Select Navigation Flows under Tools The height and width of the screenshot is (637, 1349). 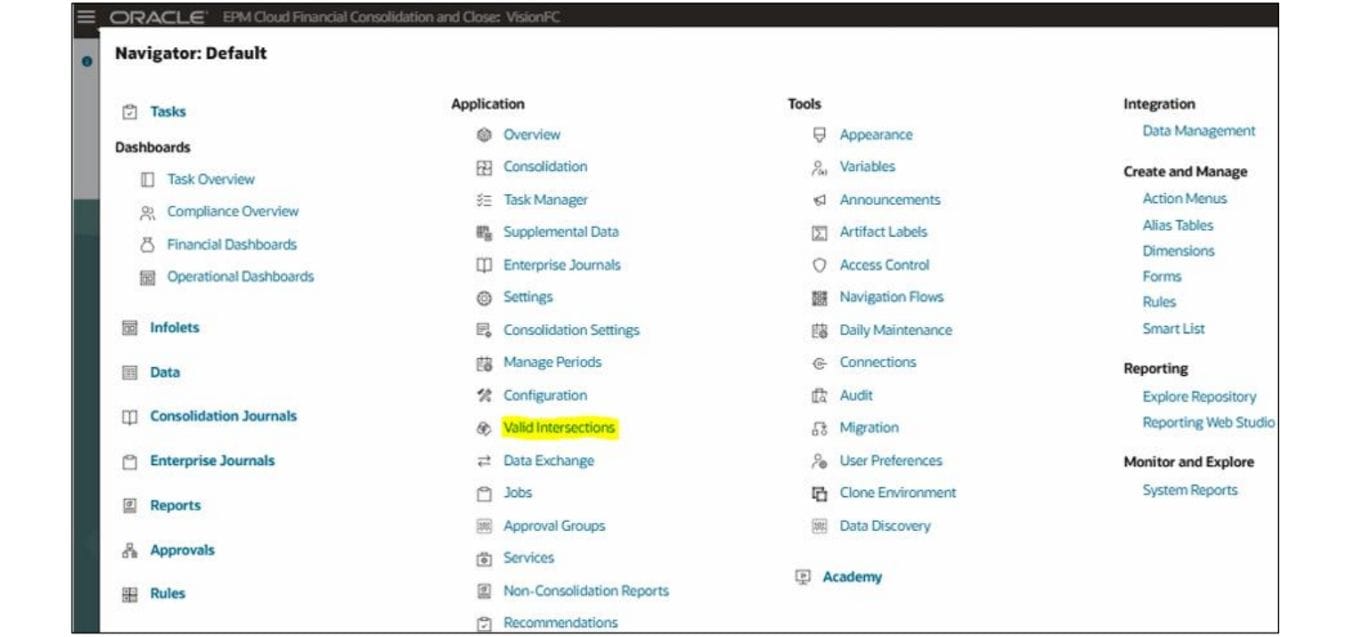tap(891, 296)
